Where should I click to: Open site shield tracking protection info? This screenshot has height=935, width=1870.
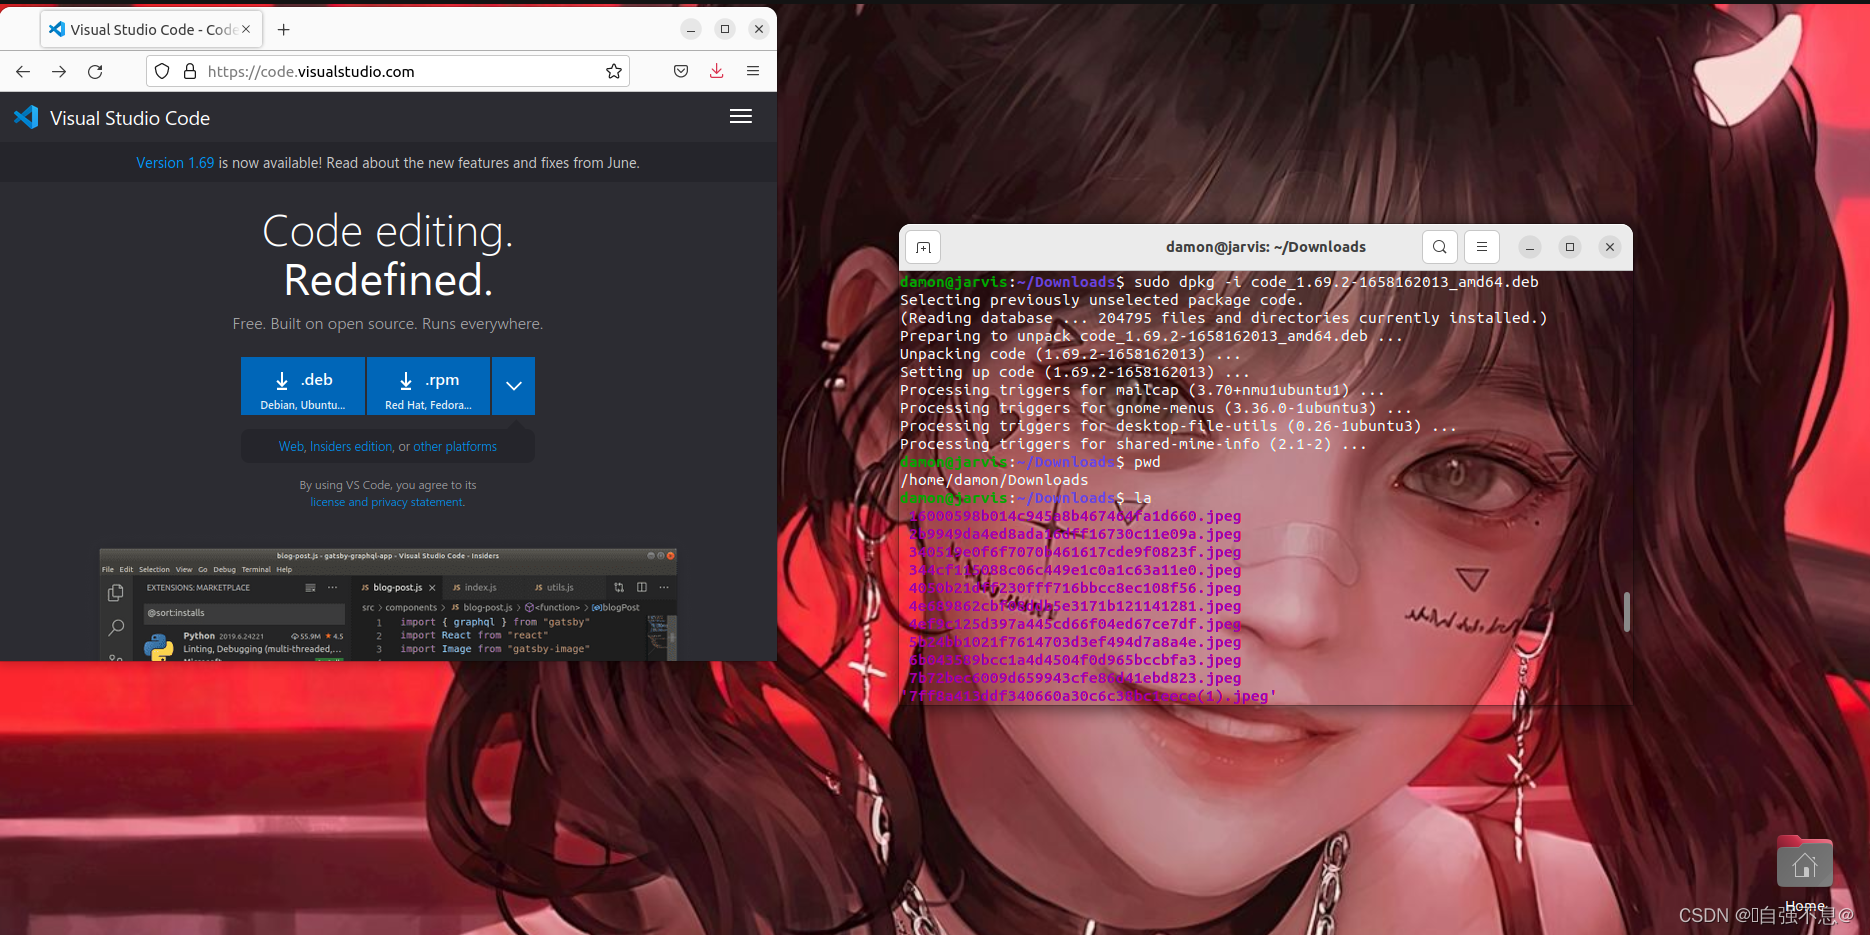point(162,71)
